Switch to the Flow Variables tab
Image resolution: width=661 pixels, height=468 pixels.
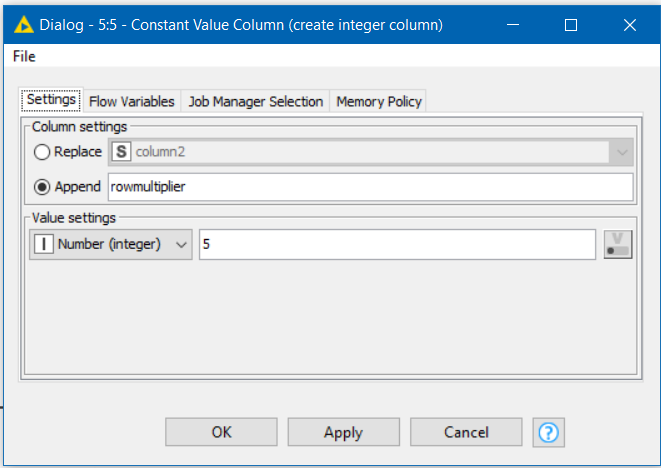132,102
